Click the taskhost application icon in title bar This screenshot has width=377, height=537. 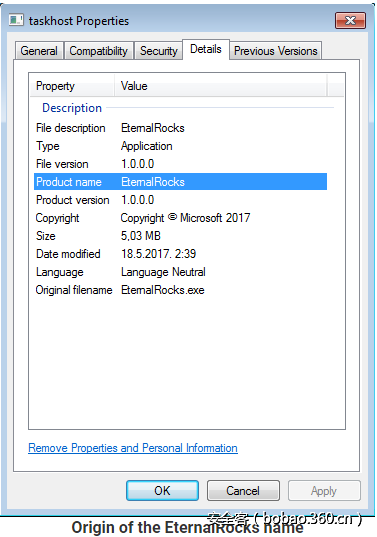click(x=16, y=20)
